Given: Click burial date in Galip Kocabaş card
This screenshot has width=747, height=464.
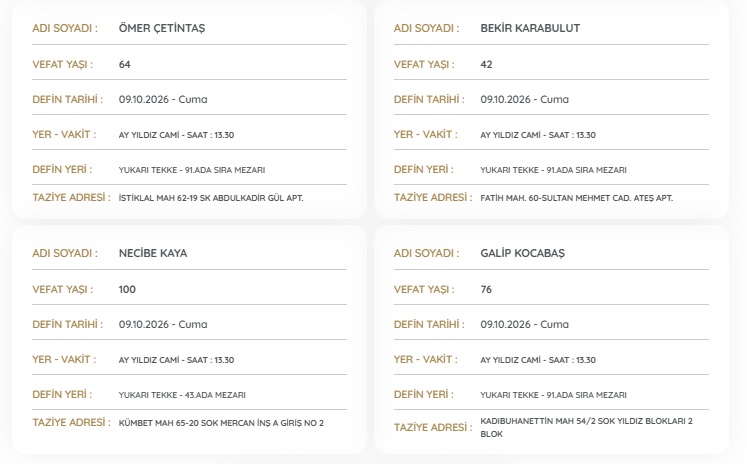Looking at the screenshot, I should click(x=525, y=324).
